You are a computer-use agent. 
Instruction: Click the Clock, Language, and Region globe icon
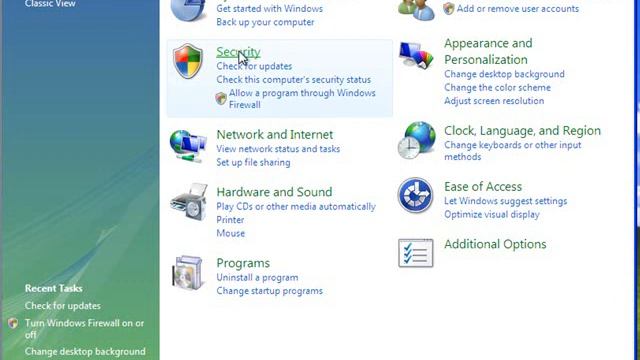pyautogui.click(x=417, y=140)
